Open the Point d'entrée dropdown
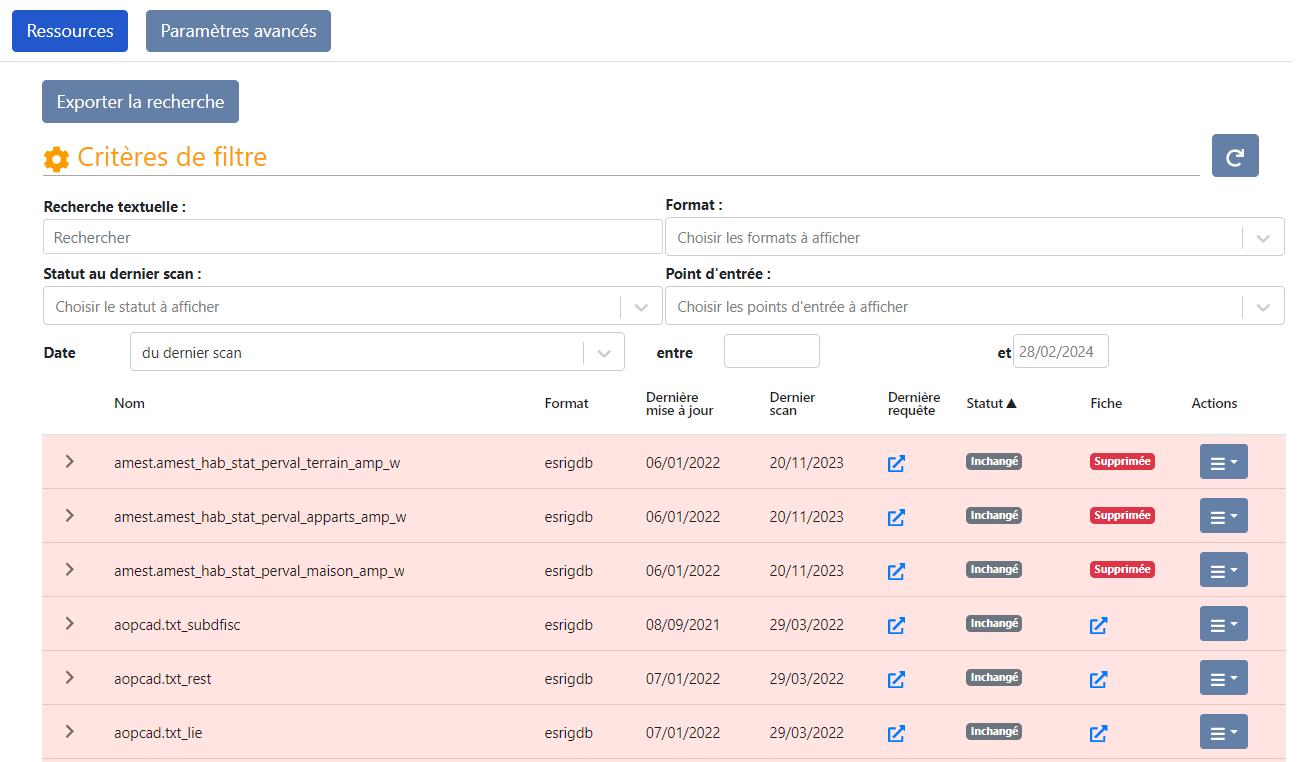Screen dimensions: 1305x762 coord(975,306)
